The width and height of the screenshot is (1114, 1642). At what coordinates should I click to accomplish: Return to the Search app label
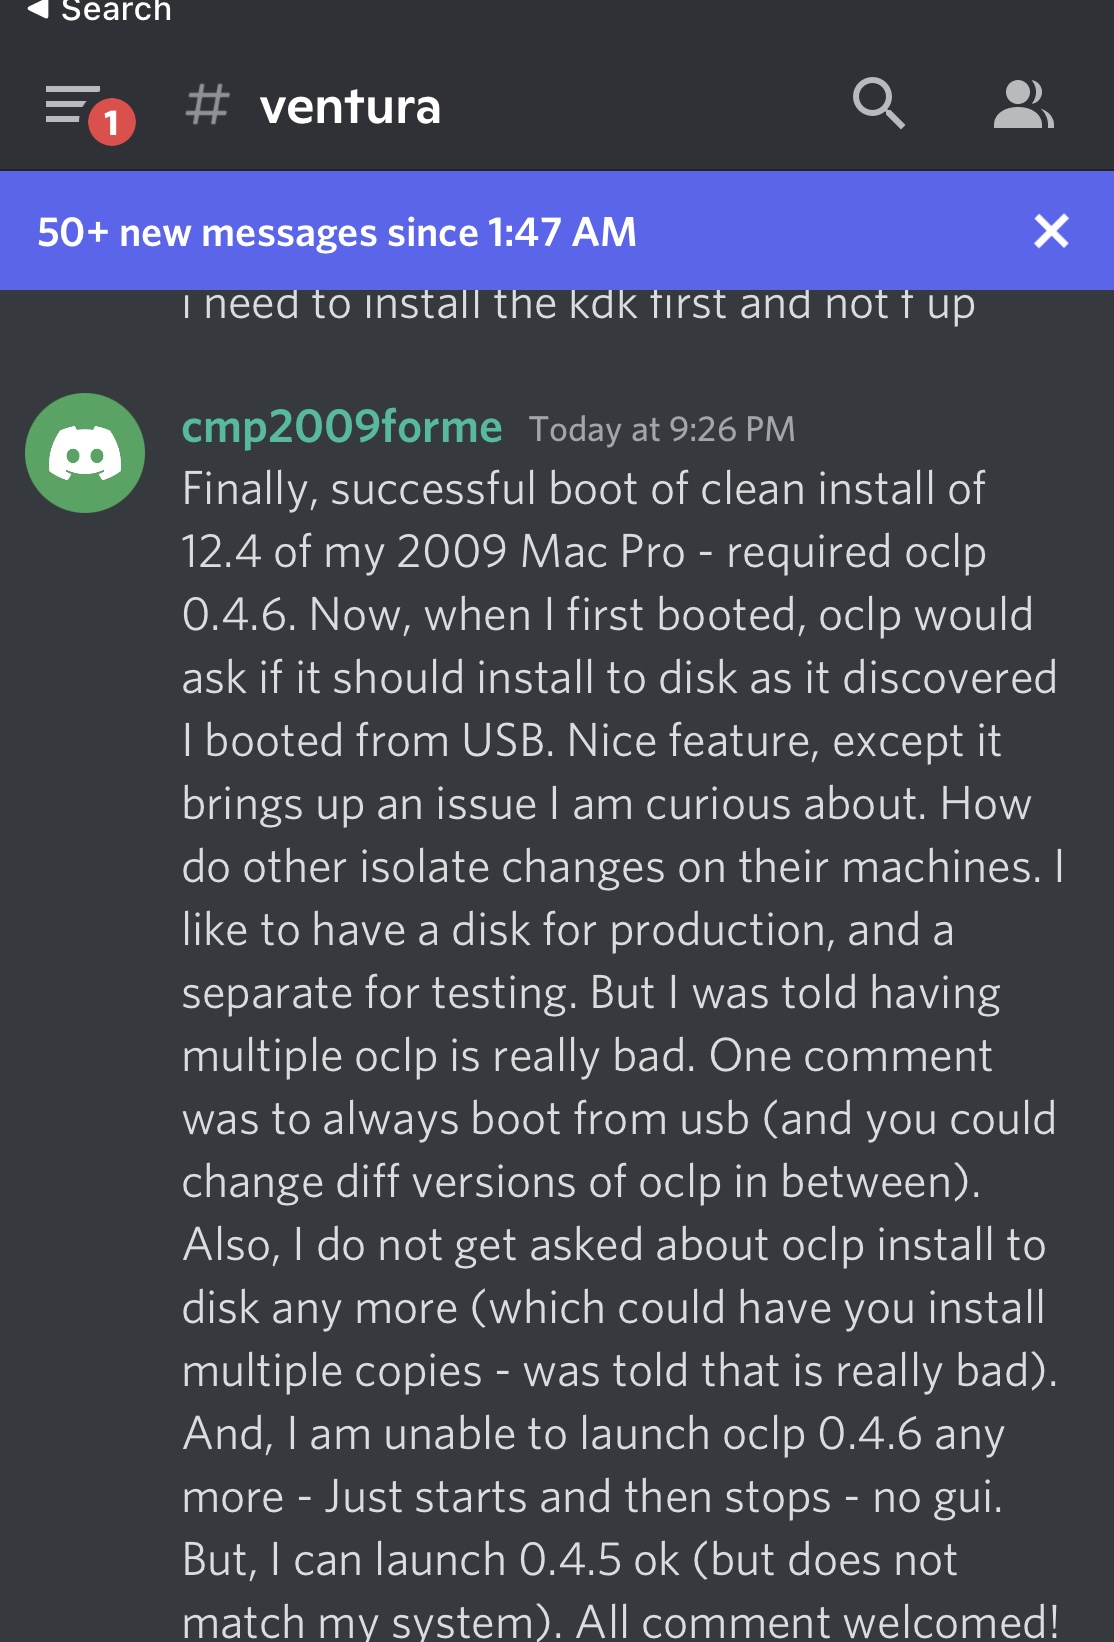(116, 11)
